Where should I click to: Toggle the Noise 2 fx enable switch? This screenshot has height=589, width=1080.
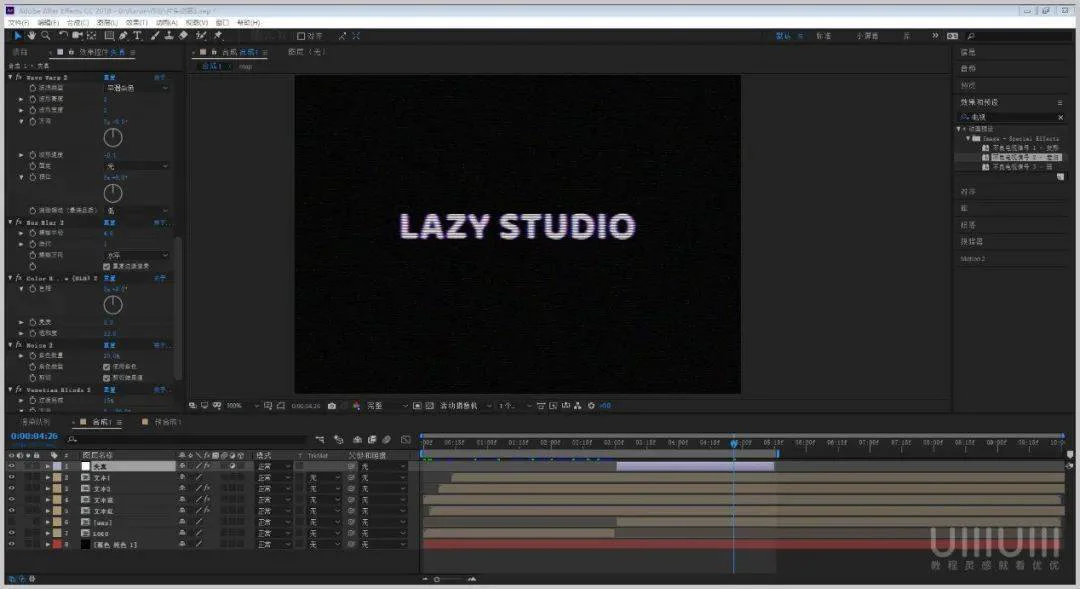click(x=19, y=345)
